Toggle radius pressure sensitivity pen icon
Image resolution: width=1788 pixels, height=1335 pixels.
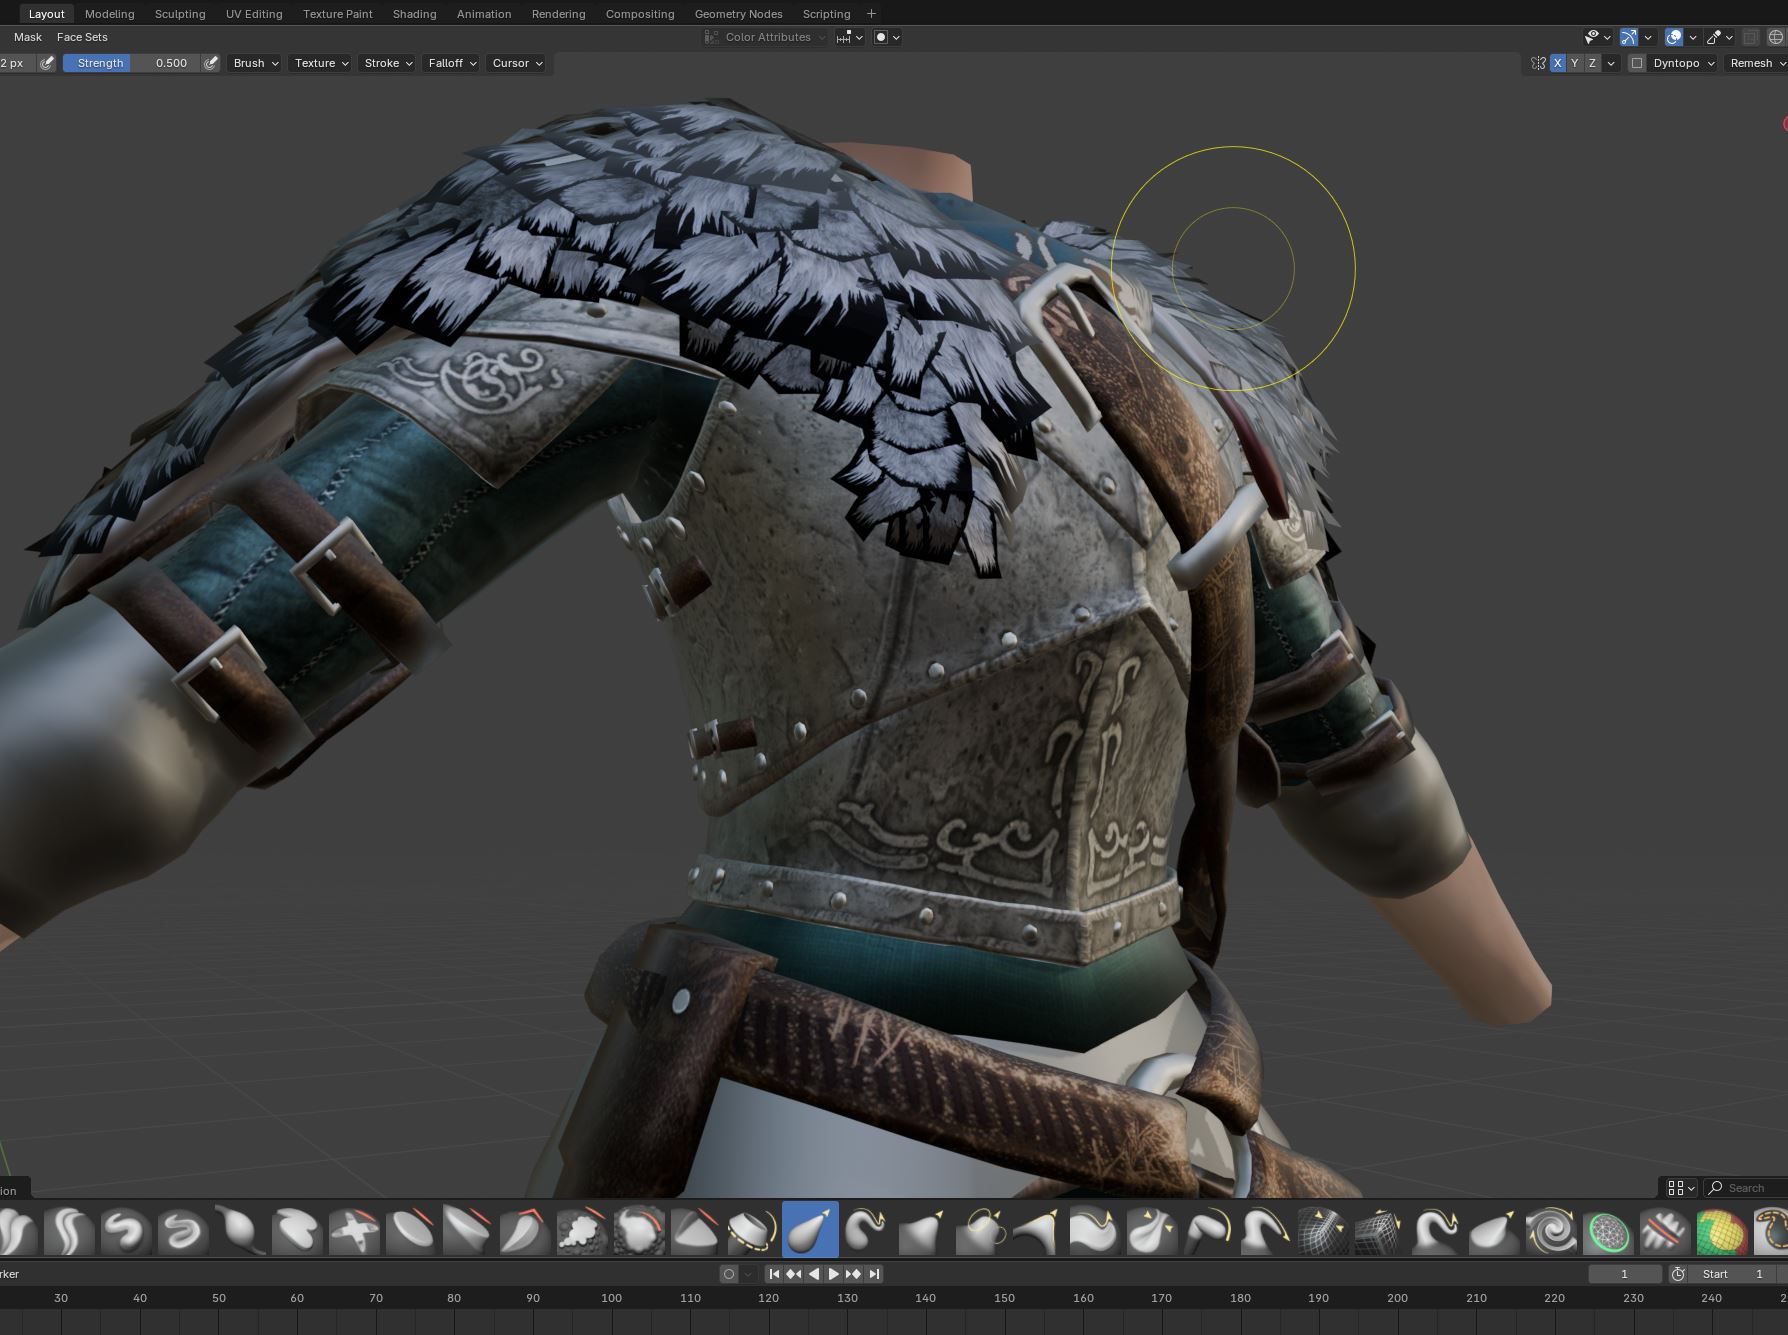click(47, 63)
